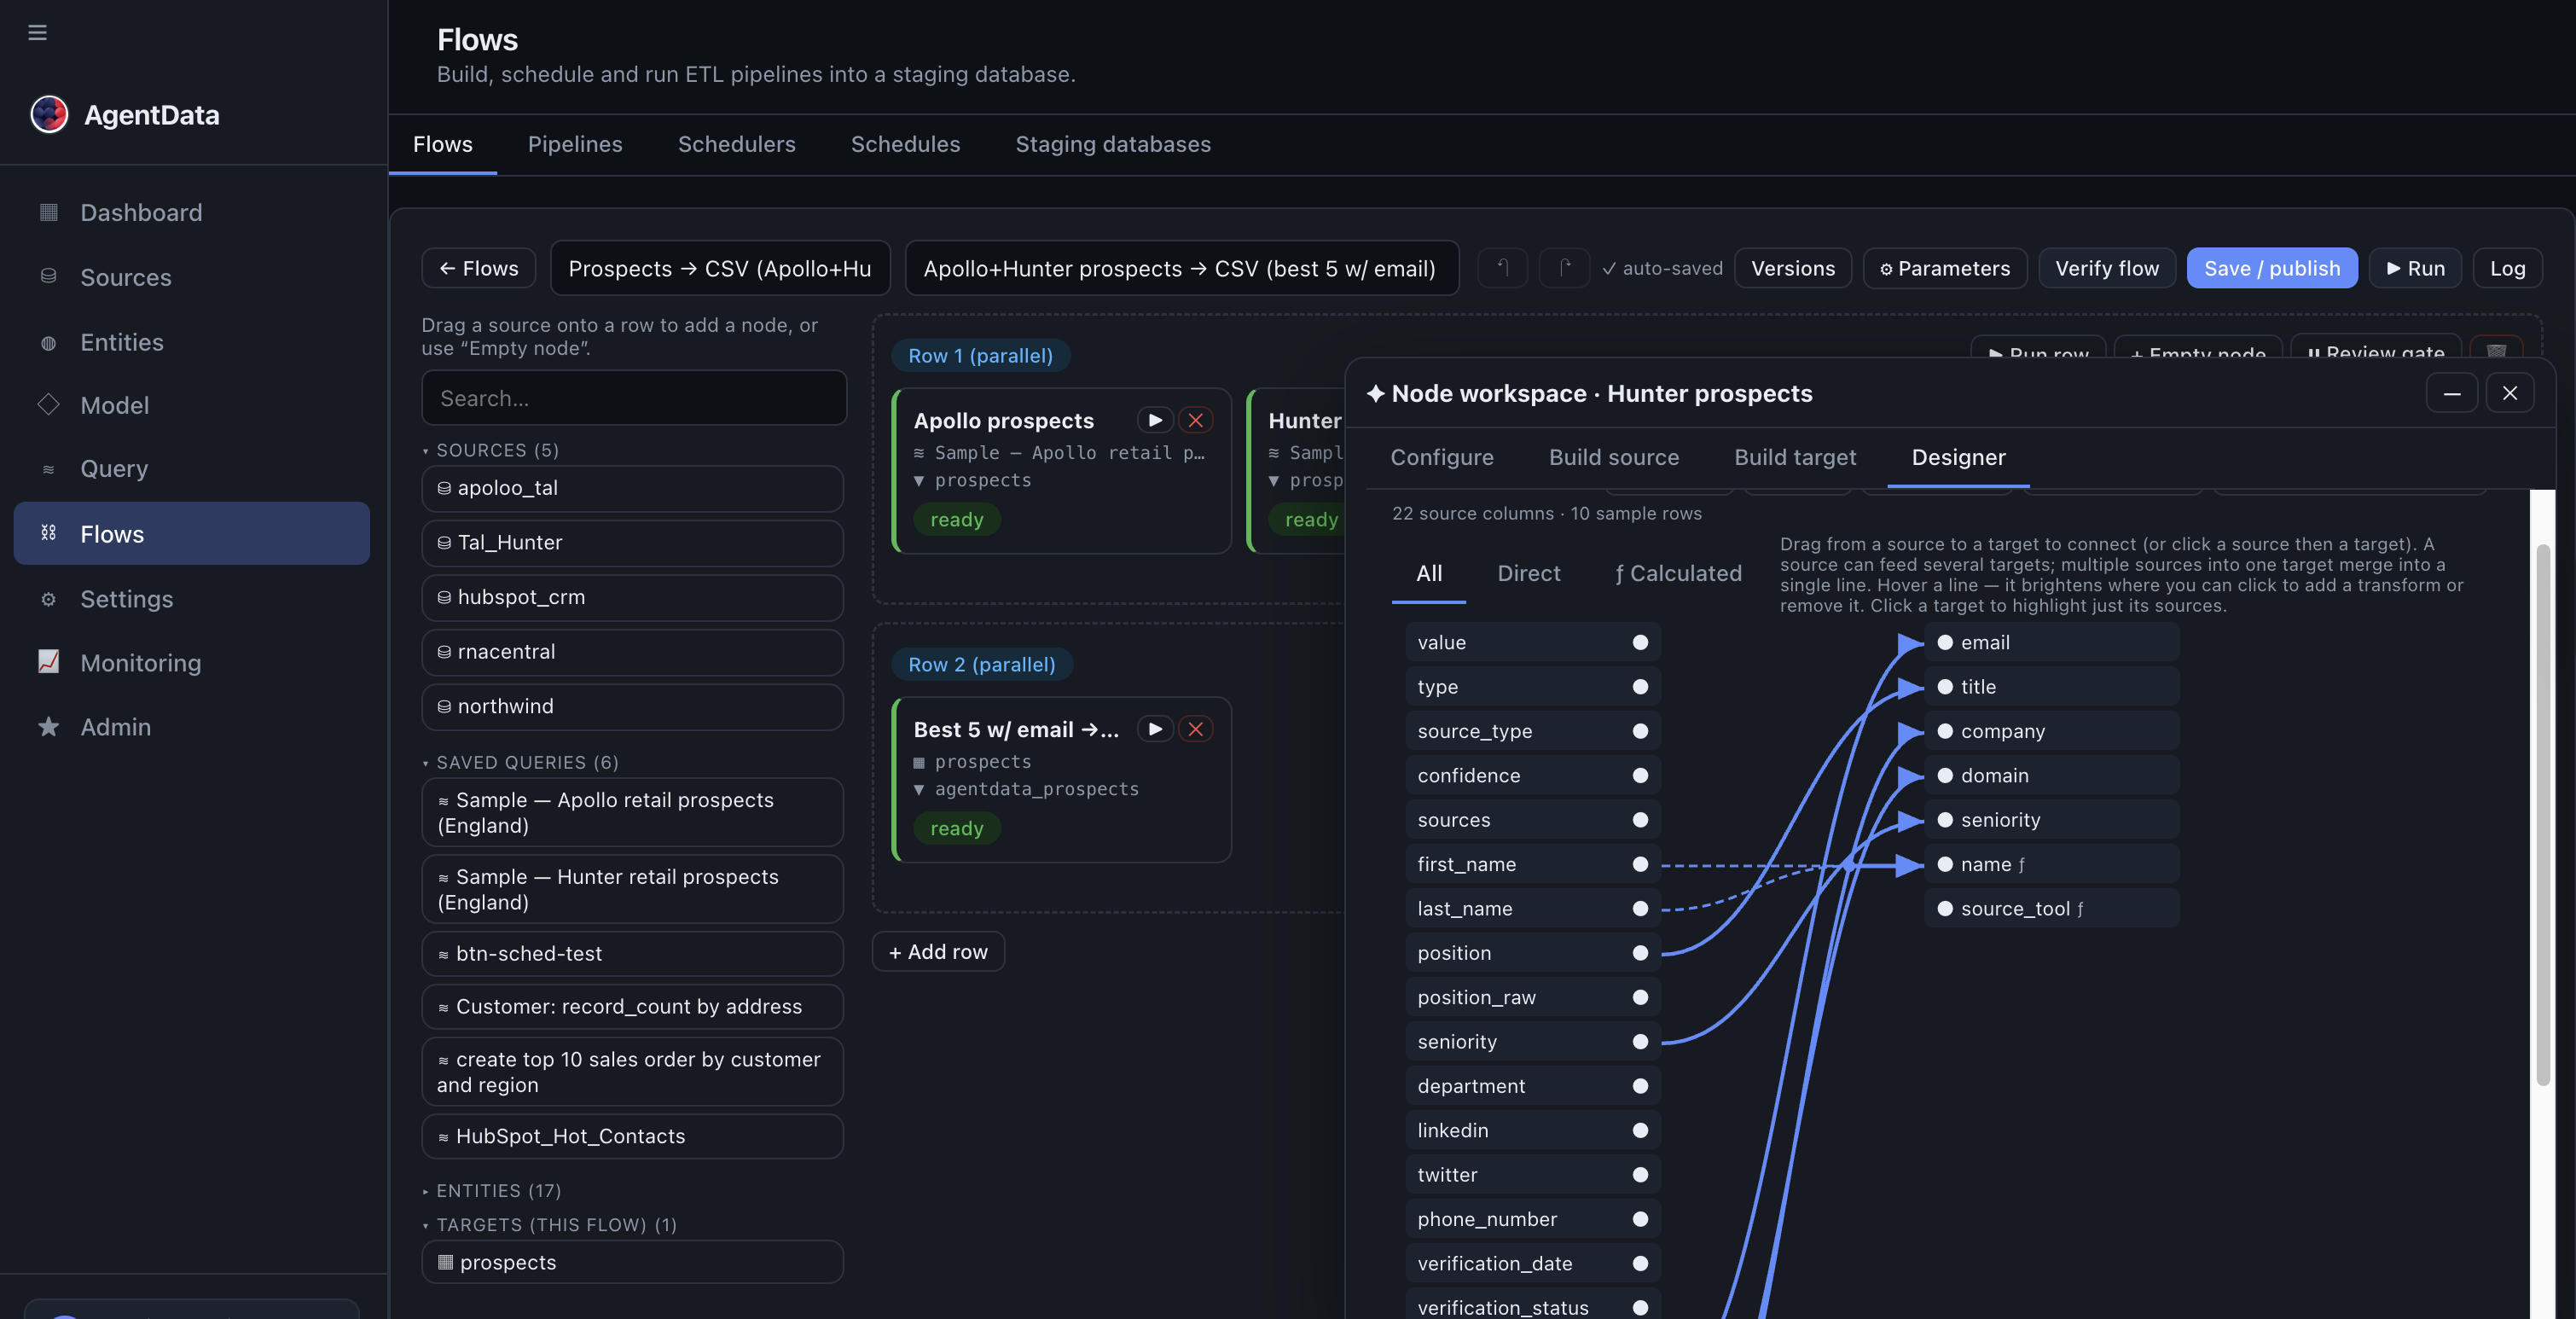Open Dashboard in the sidebar

point(192,212)
